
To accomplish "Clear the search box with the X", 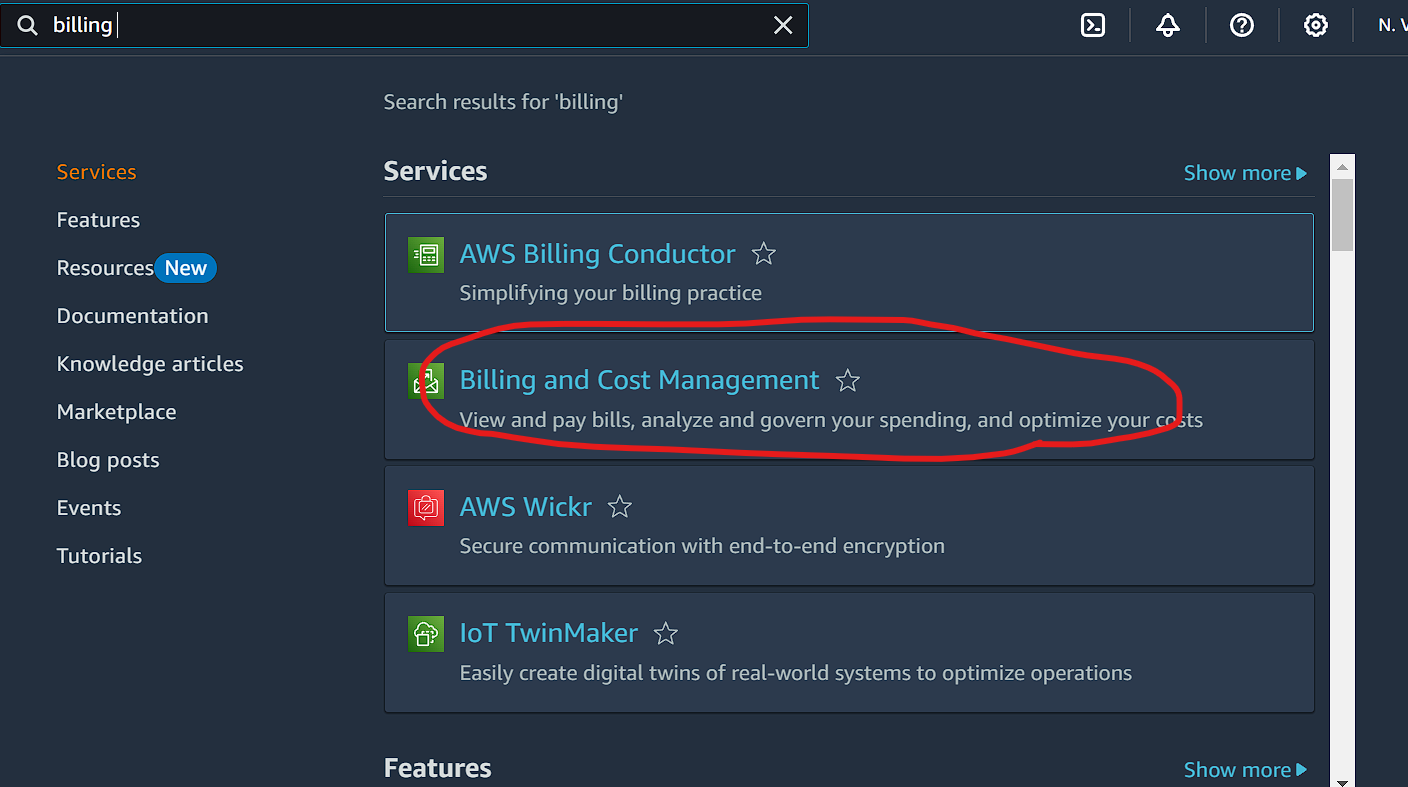I will click(783, 25).
